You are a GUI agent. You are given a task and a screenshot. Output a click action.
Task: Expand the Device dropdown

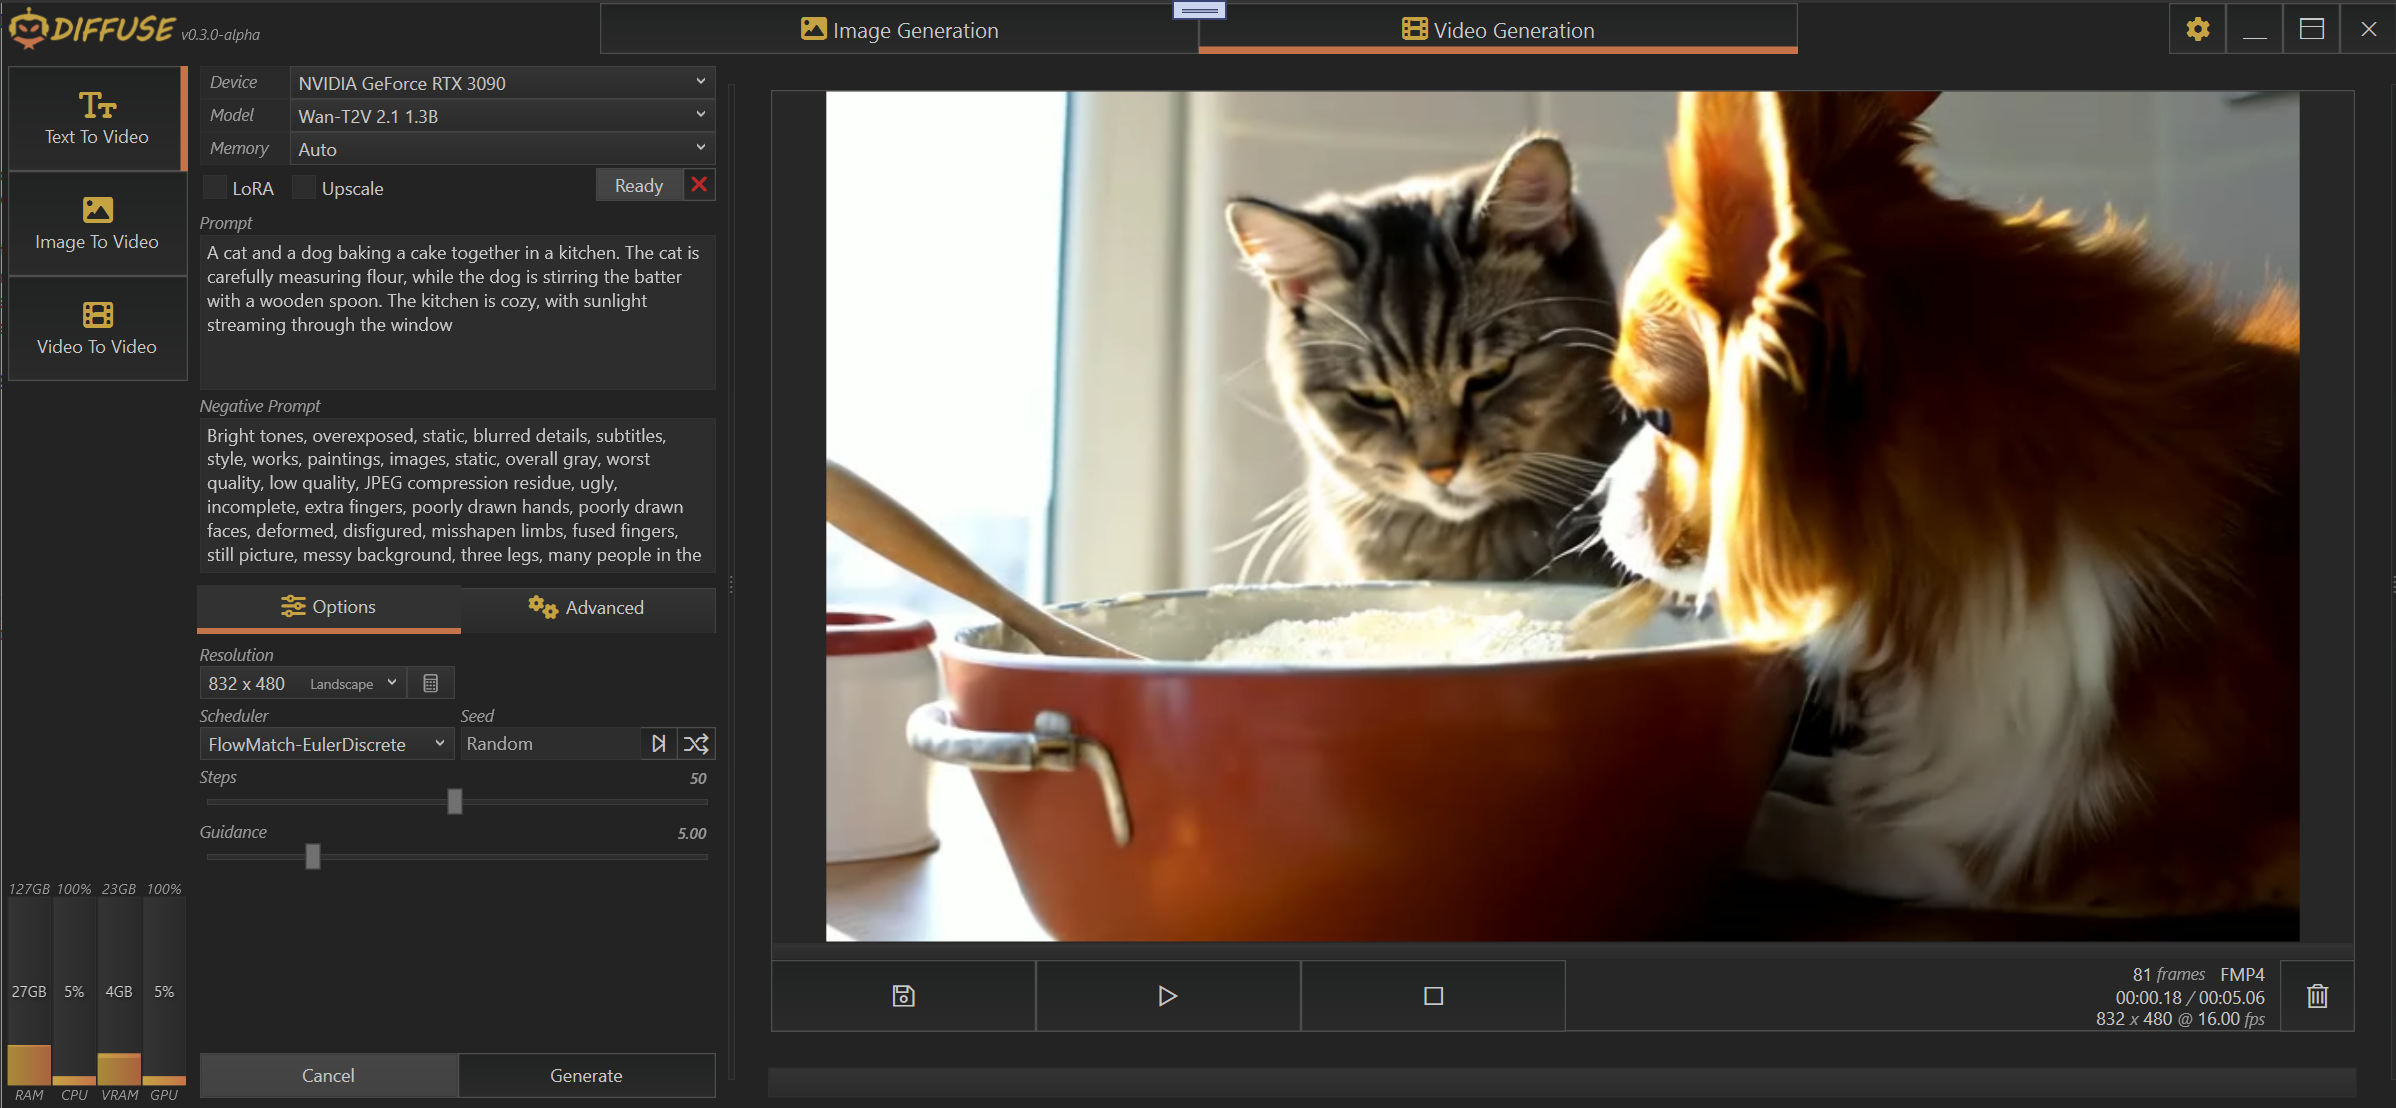pos(502,83)
